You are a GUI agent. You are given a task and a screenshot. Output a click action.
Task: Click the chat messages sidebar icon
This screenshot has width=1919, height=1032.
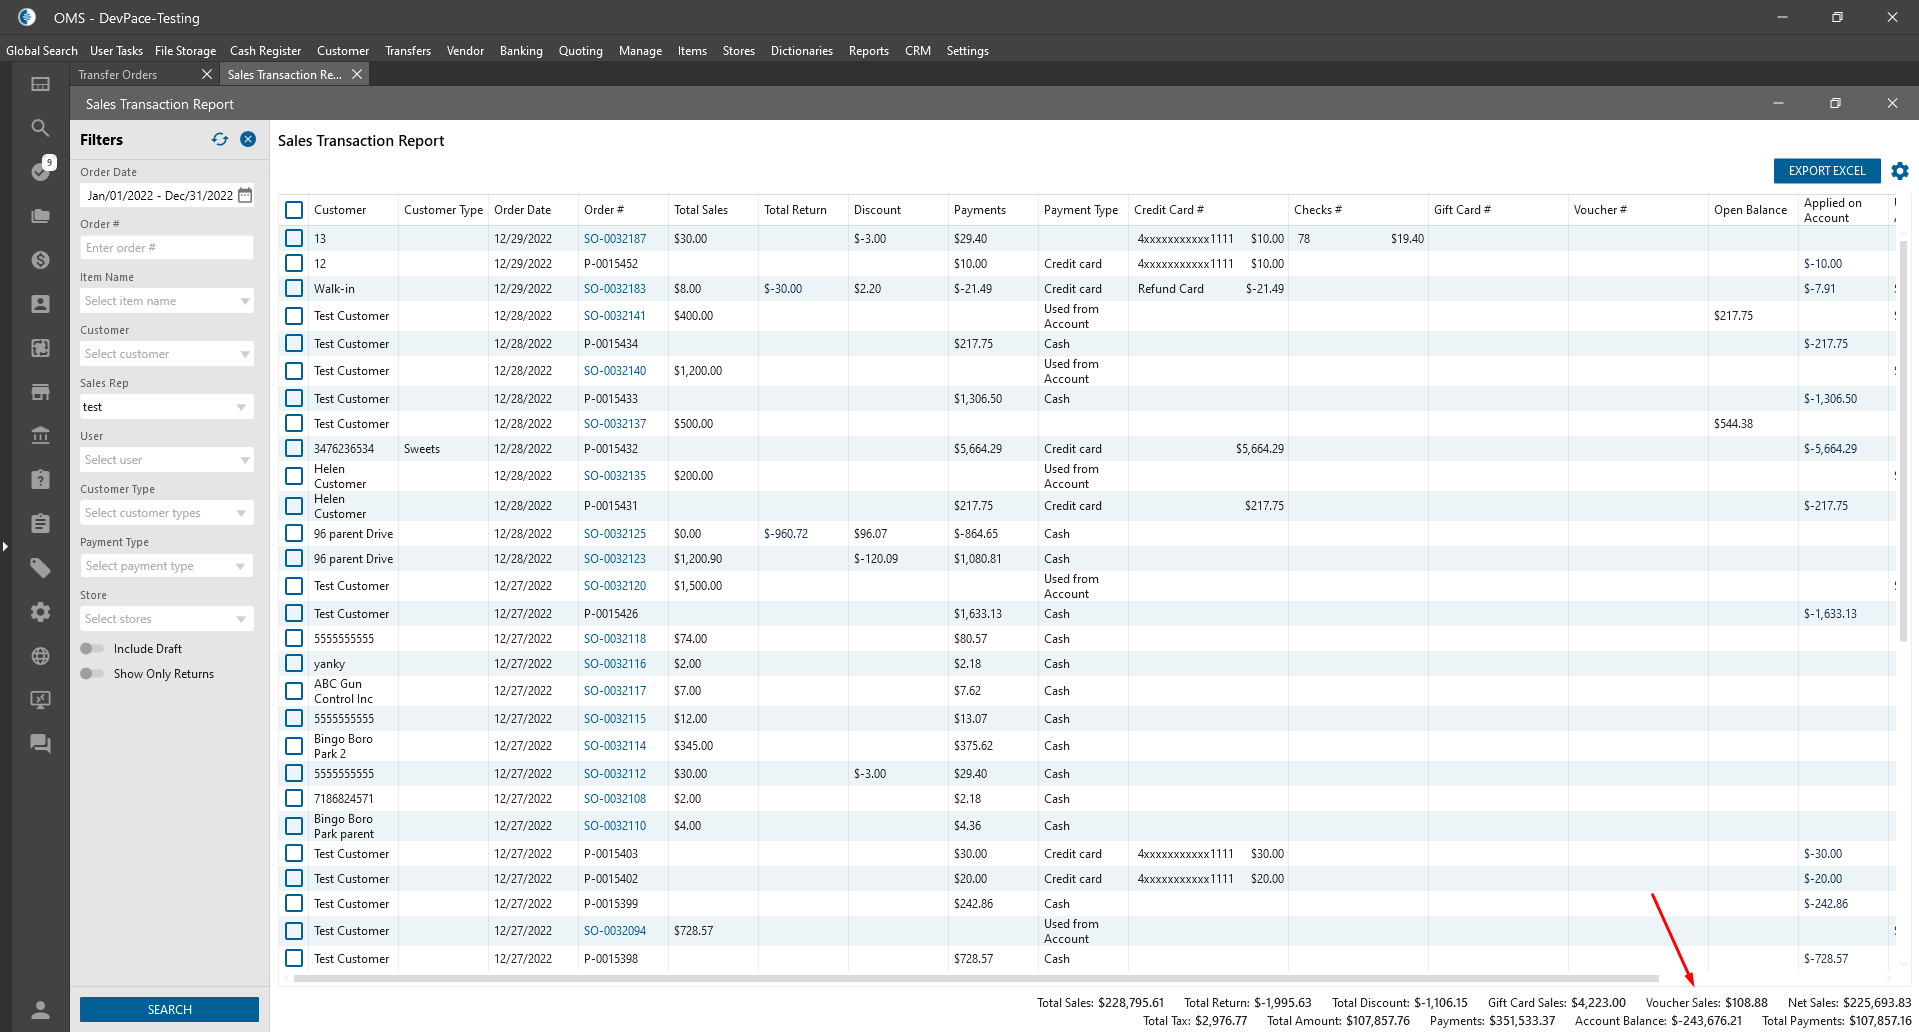pyautogui.click(x=40, y=744)
